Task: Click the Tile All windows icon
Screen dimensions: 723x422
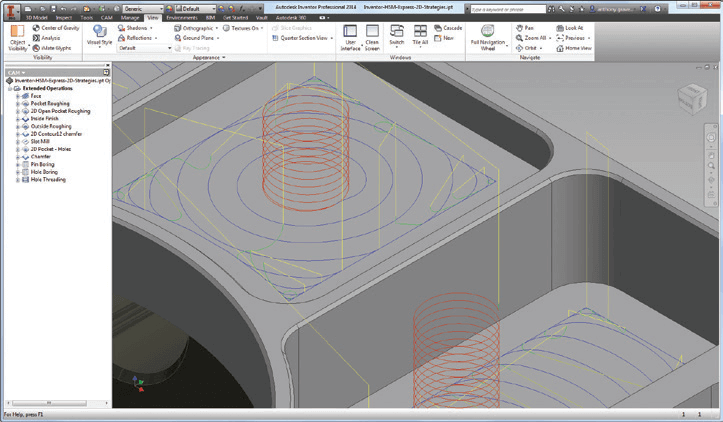Action: tap(420, 31)
